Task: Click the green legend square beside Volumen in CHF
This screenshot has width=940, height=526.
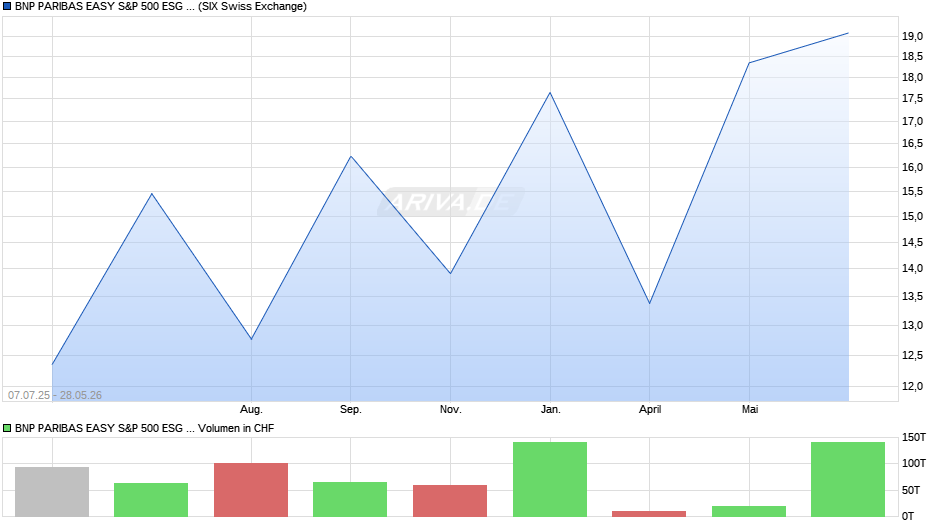Action: coord(7,428)
